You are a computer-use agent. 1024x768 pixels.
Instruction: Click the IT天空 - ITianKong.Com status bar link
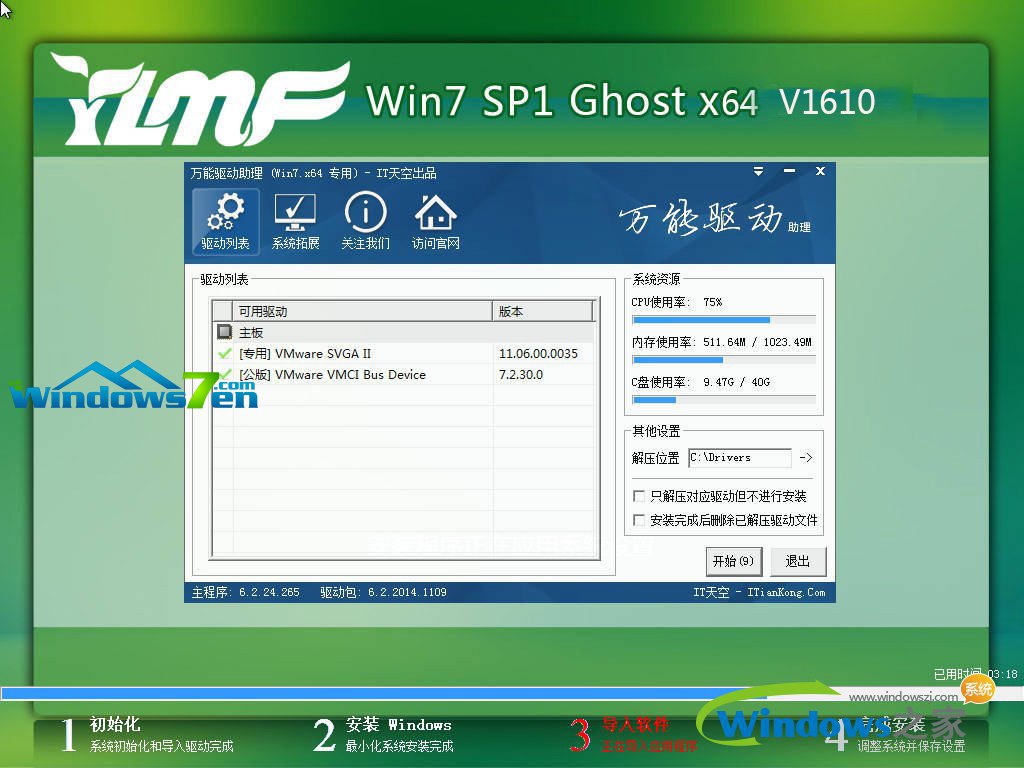click(x=765, y=591)
